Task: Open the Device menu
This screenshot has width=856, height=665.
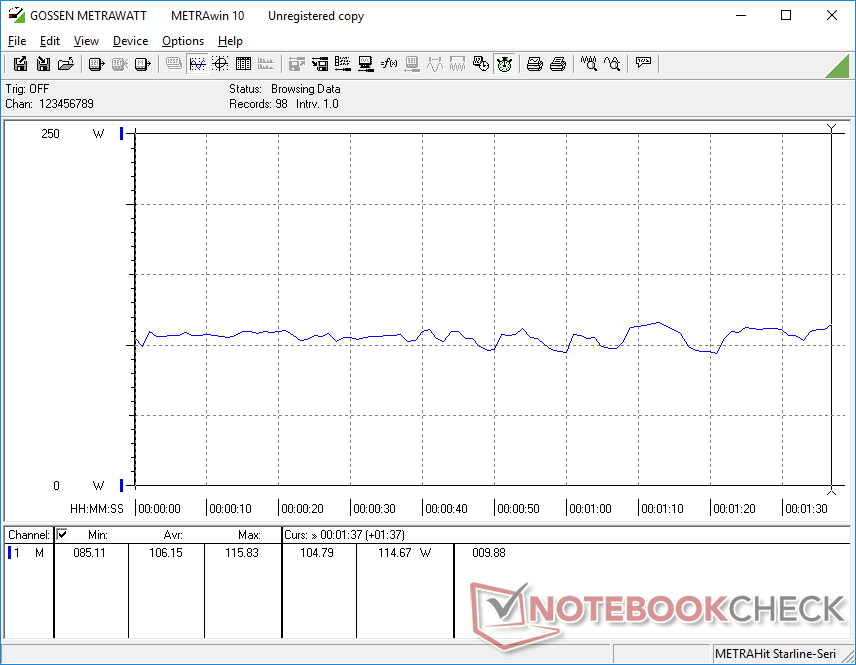Action: pos(130,41)
